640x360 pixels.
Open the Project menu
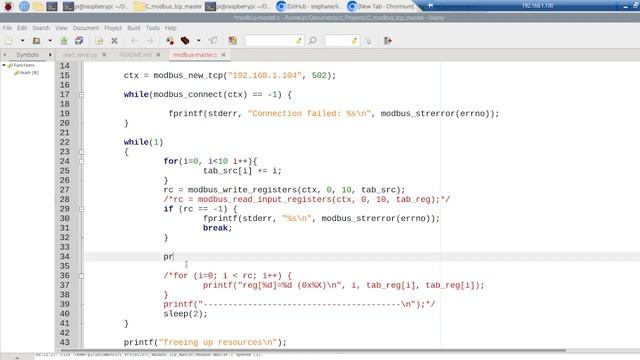113,28
